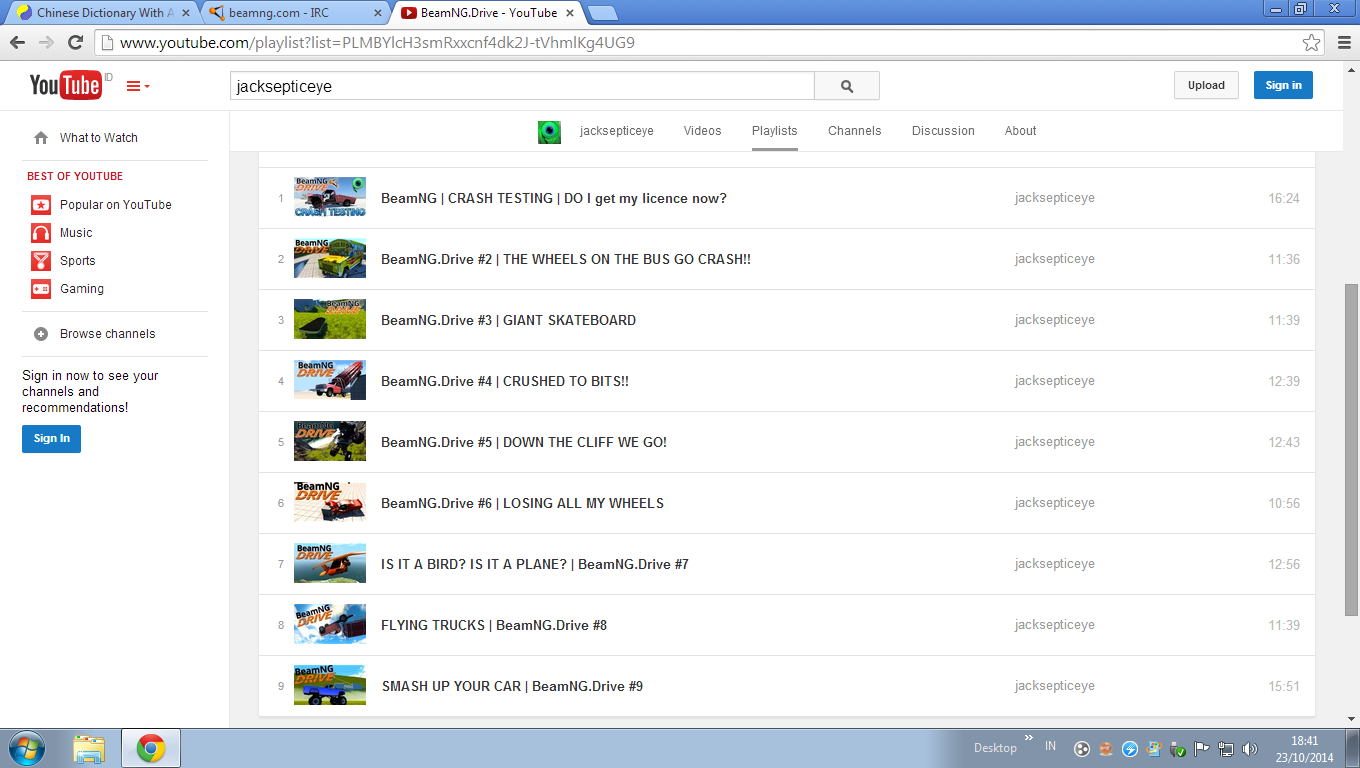The image size is (1360, 768).
Task: Select the channel Playlists tab
Action: 775,131
